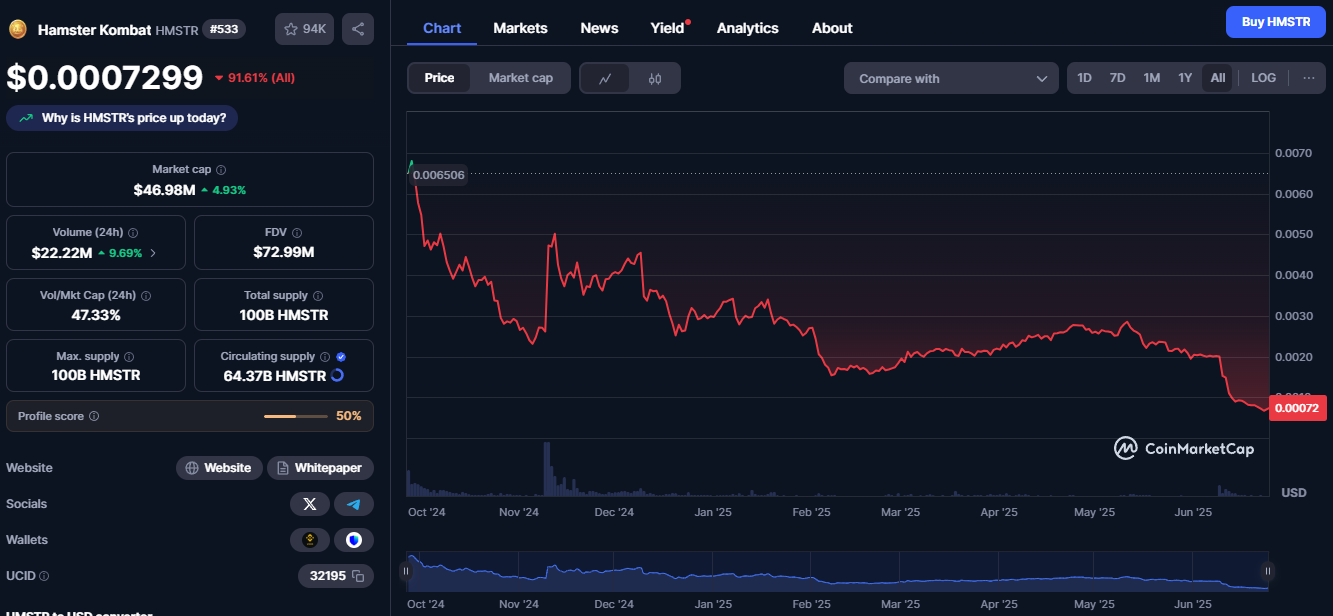Open the chart more options menu
This screenshot has height=616, width=1333.
[x=1309, y=78]
